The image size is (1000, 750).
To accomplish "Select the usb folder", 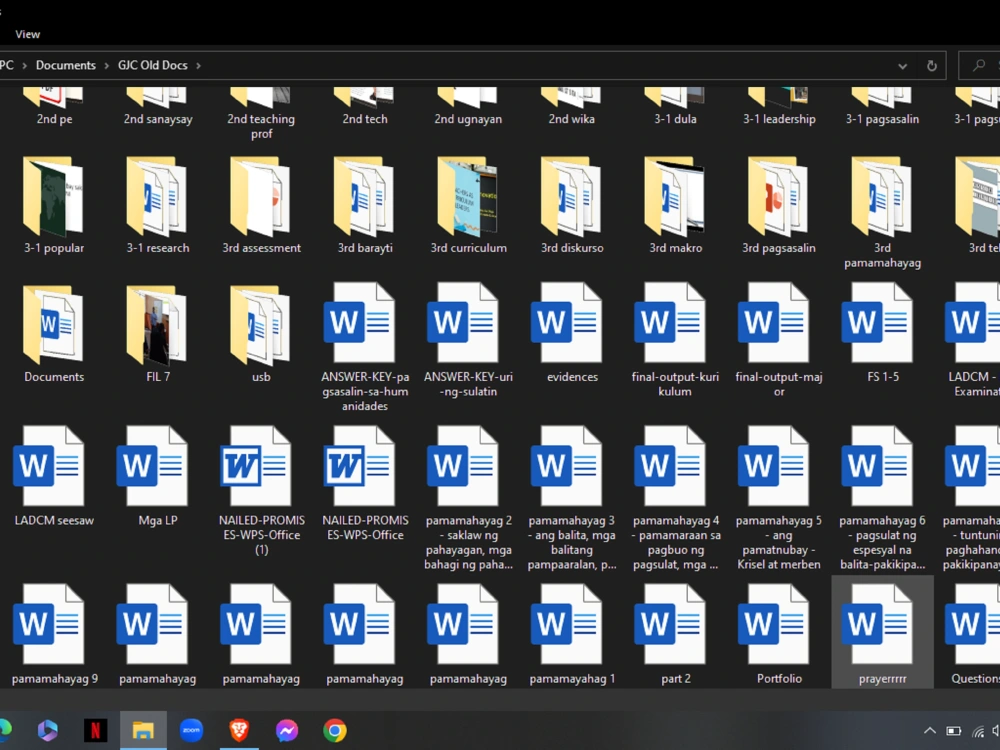I will 261,334.
